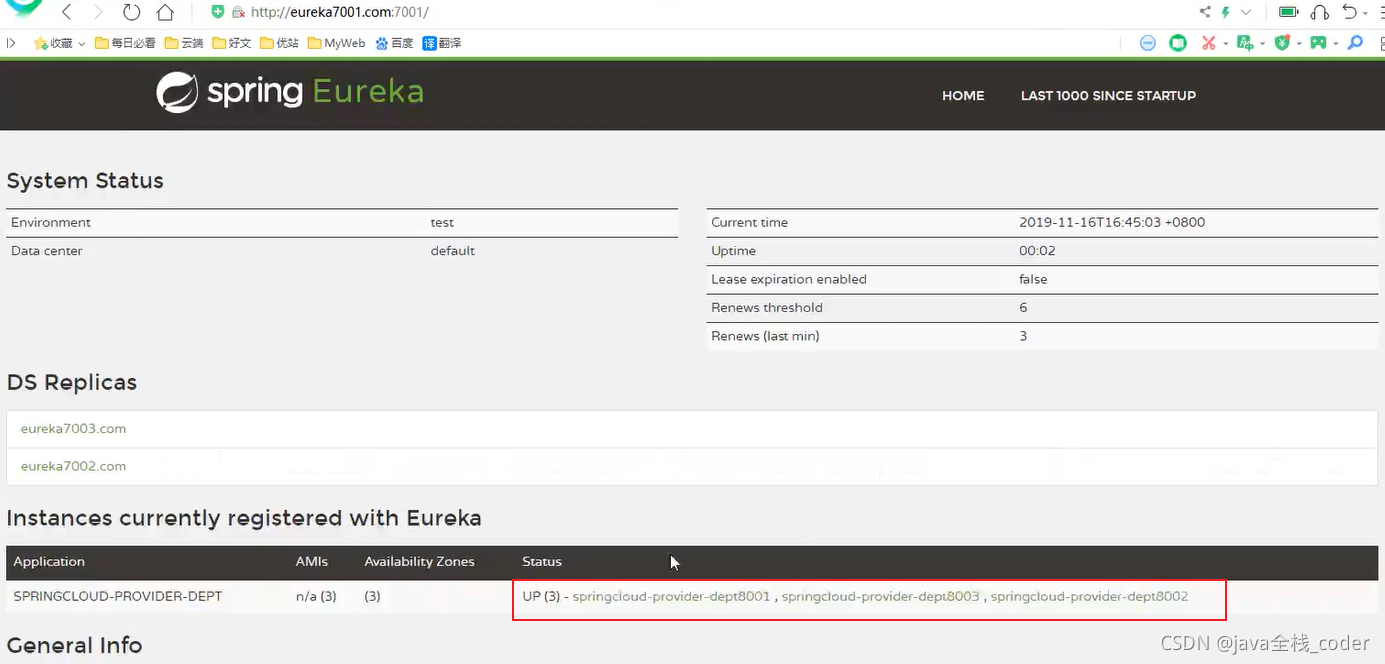Open the 每日必看 bookmark folder
This screenshot has width=1385, height=664.
pyautogui.click(x=125, y=43)
